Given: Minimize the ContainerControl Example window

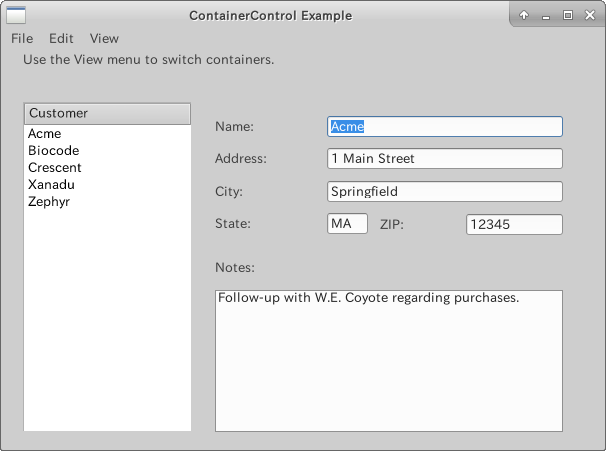Looking at the screenshot, I should 546,15.
